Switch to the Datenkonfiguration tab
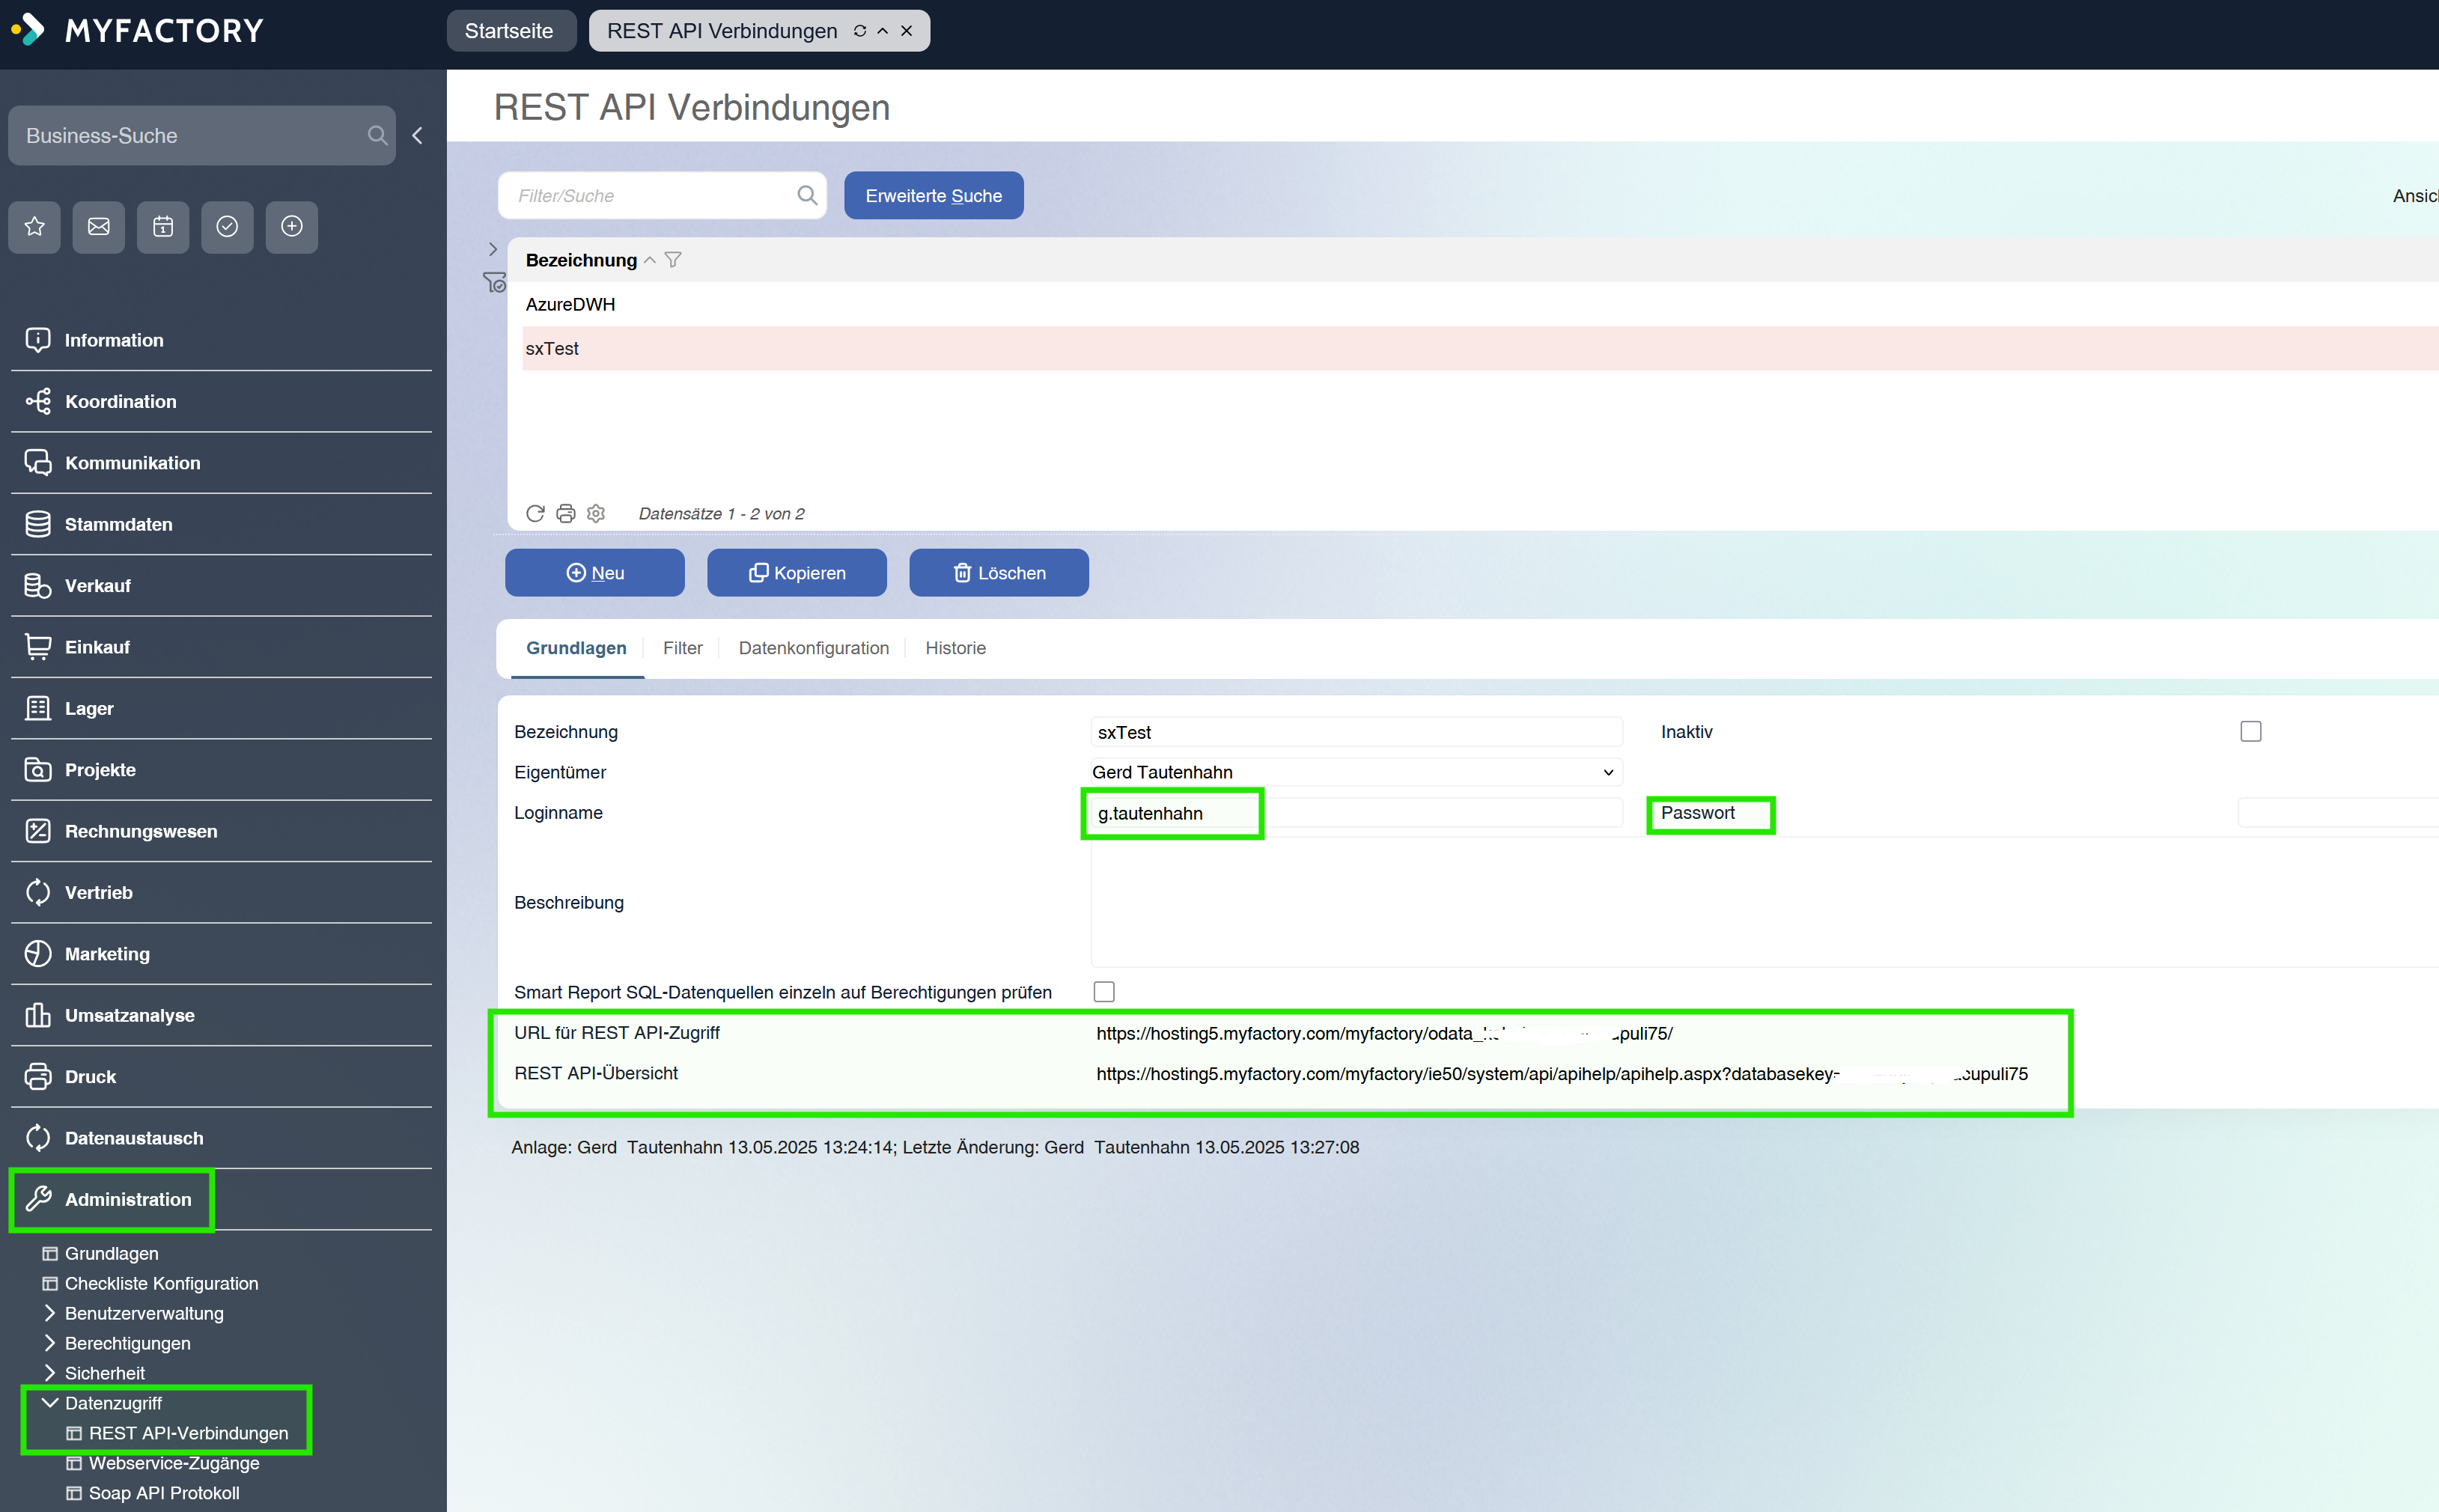Viewport: 2439px width, 1512px height. point(813,648)
